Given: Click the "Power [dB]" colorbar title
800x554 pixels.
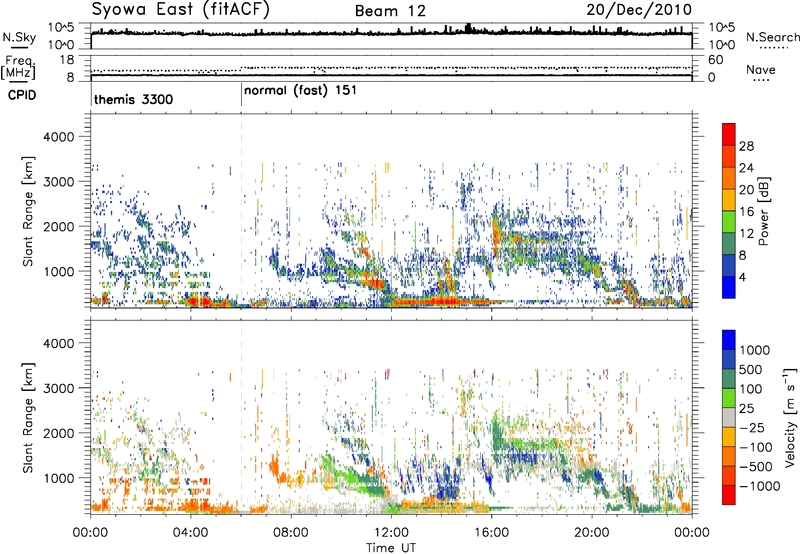Looking at the screenshot, I should click(x=763, y=211).
